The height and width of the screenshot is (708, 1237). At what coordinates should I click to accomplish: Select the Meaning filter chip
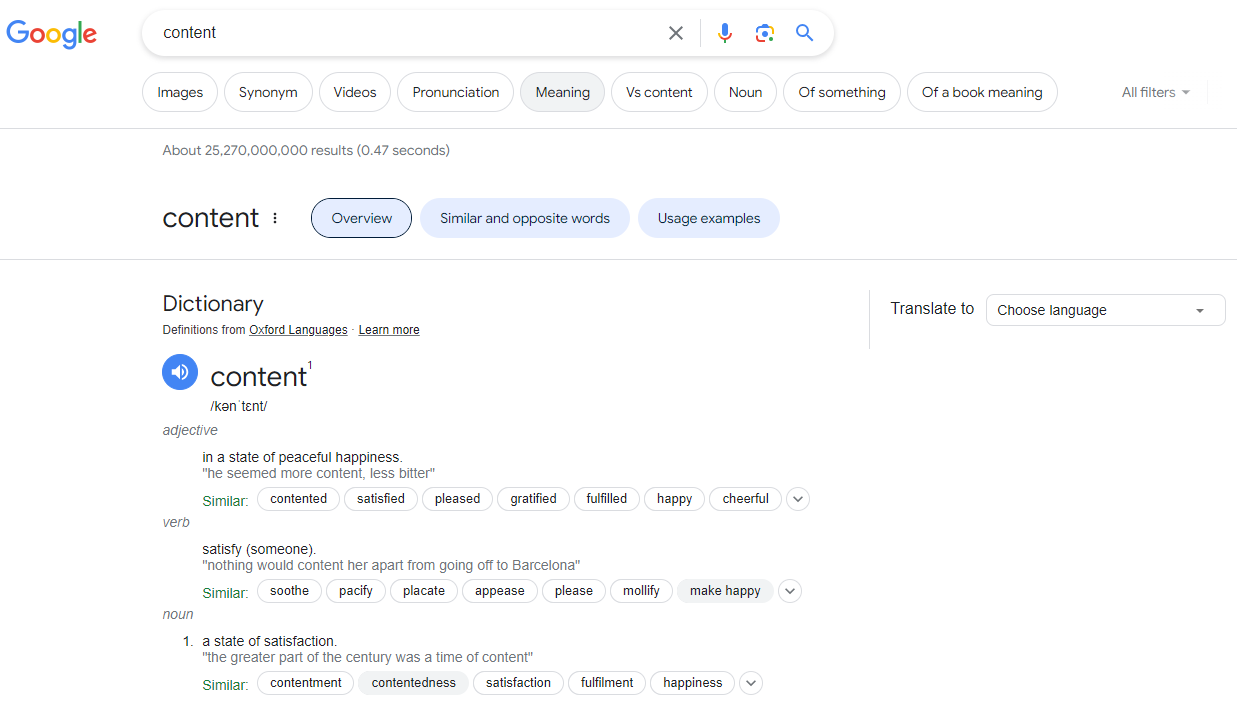pyautogui.click(x=562, y=92)
